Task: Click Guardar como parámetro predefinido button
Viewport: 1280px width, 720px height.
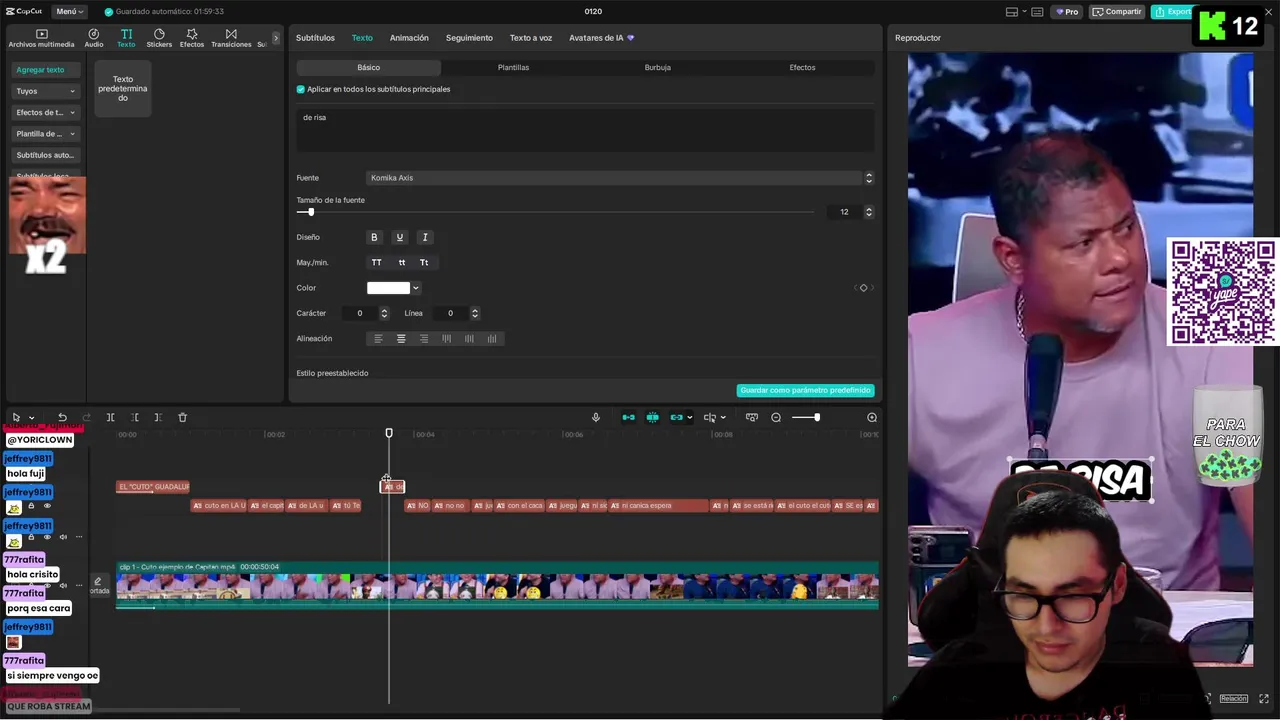Action: click(x=805, y=390)
